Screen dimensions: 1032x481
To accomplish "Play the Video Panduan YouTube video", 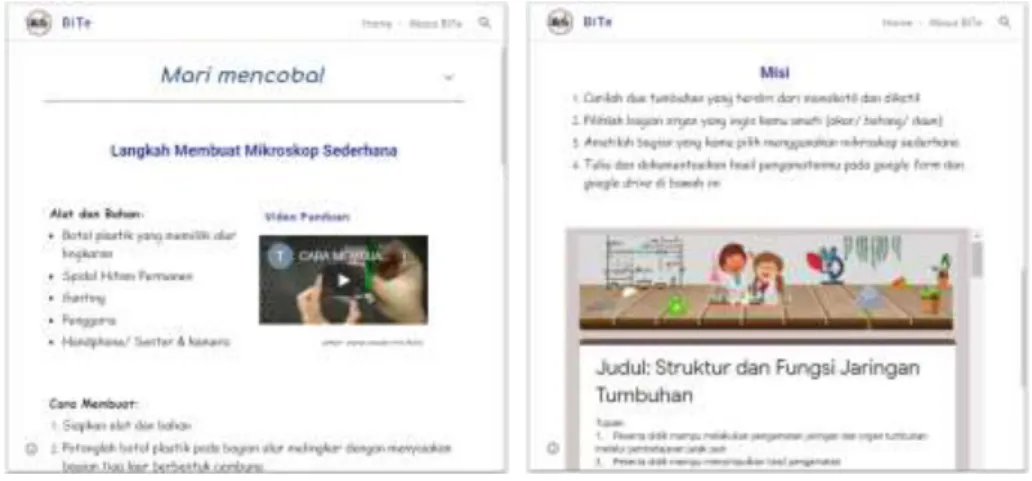I will 344,280.
